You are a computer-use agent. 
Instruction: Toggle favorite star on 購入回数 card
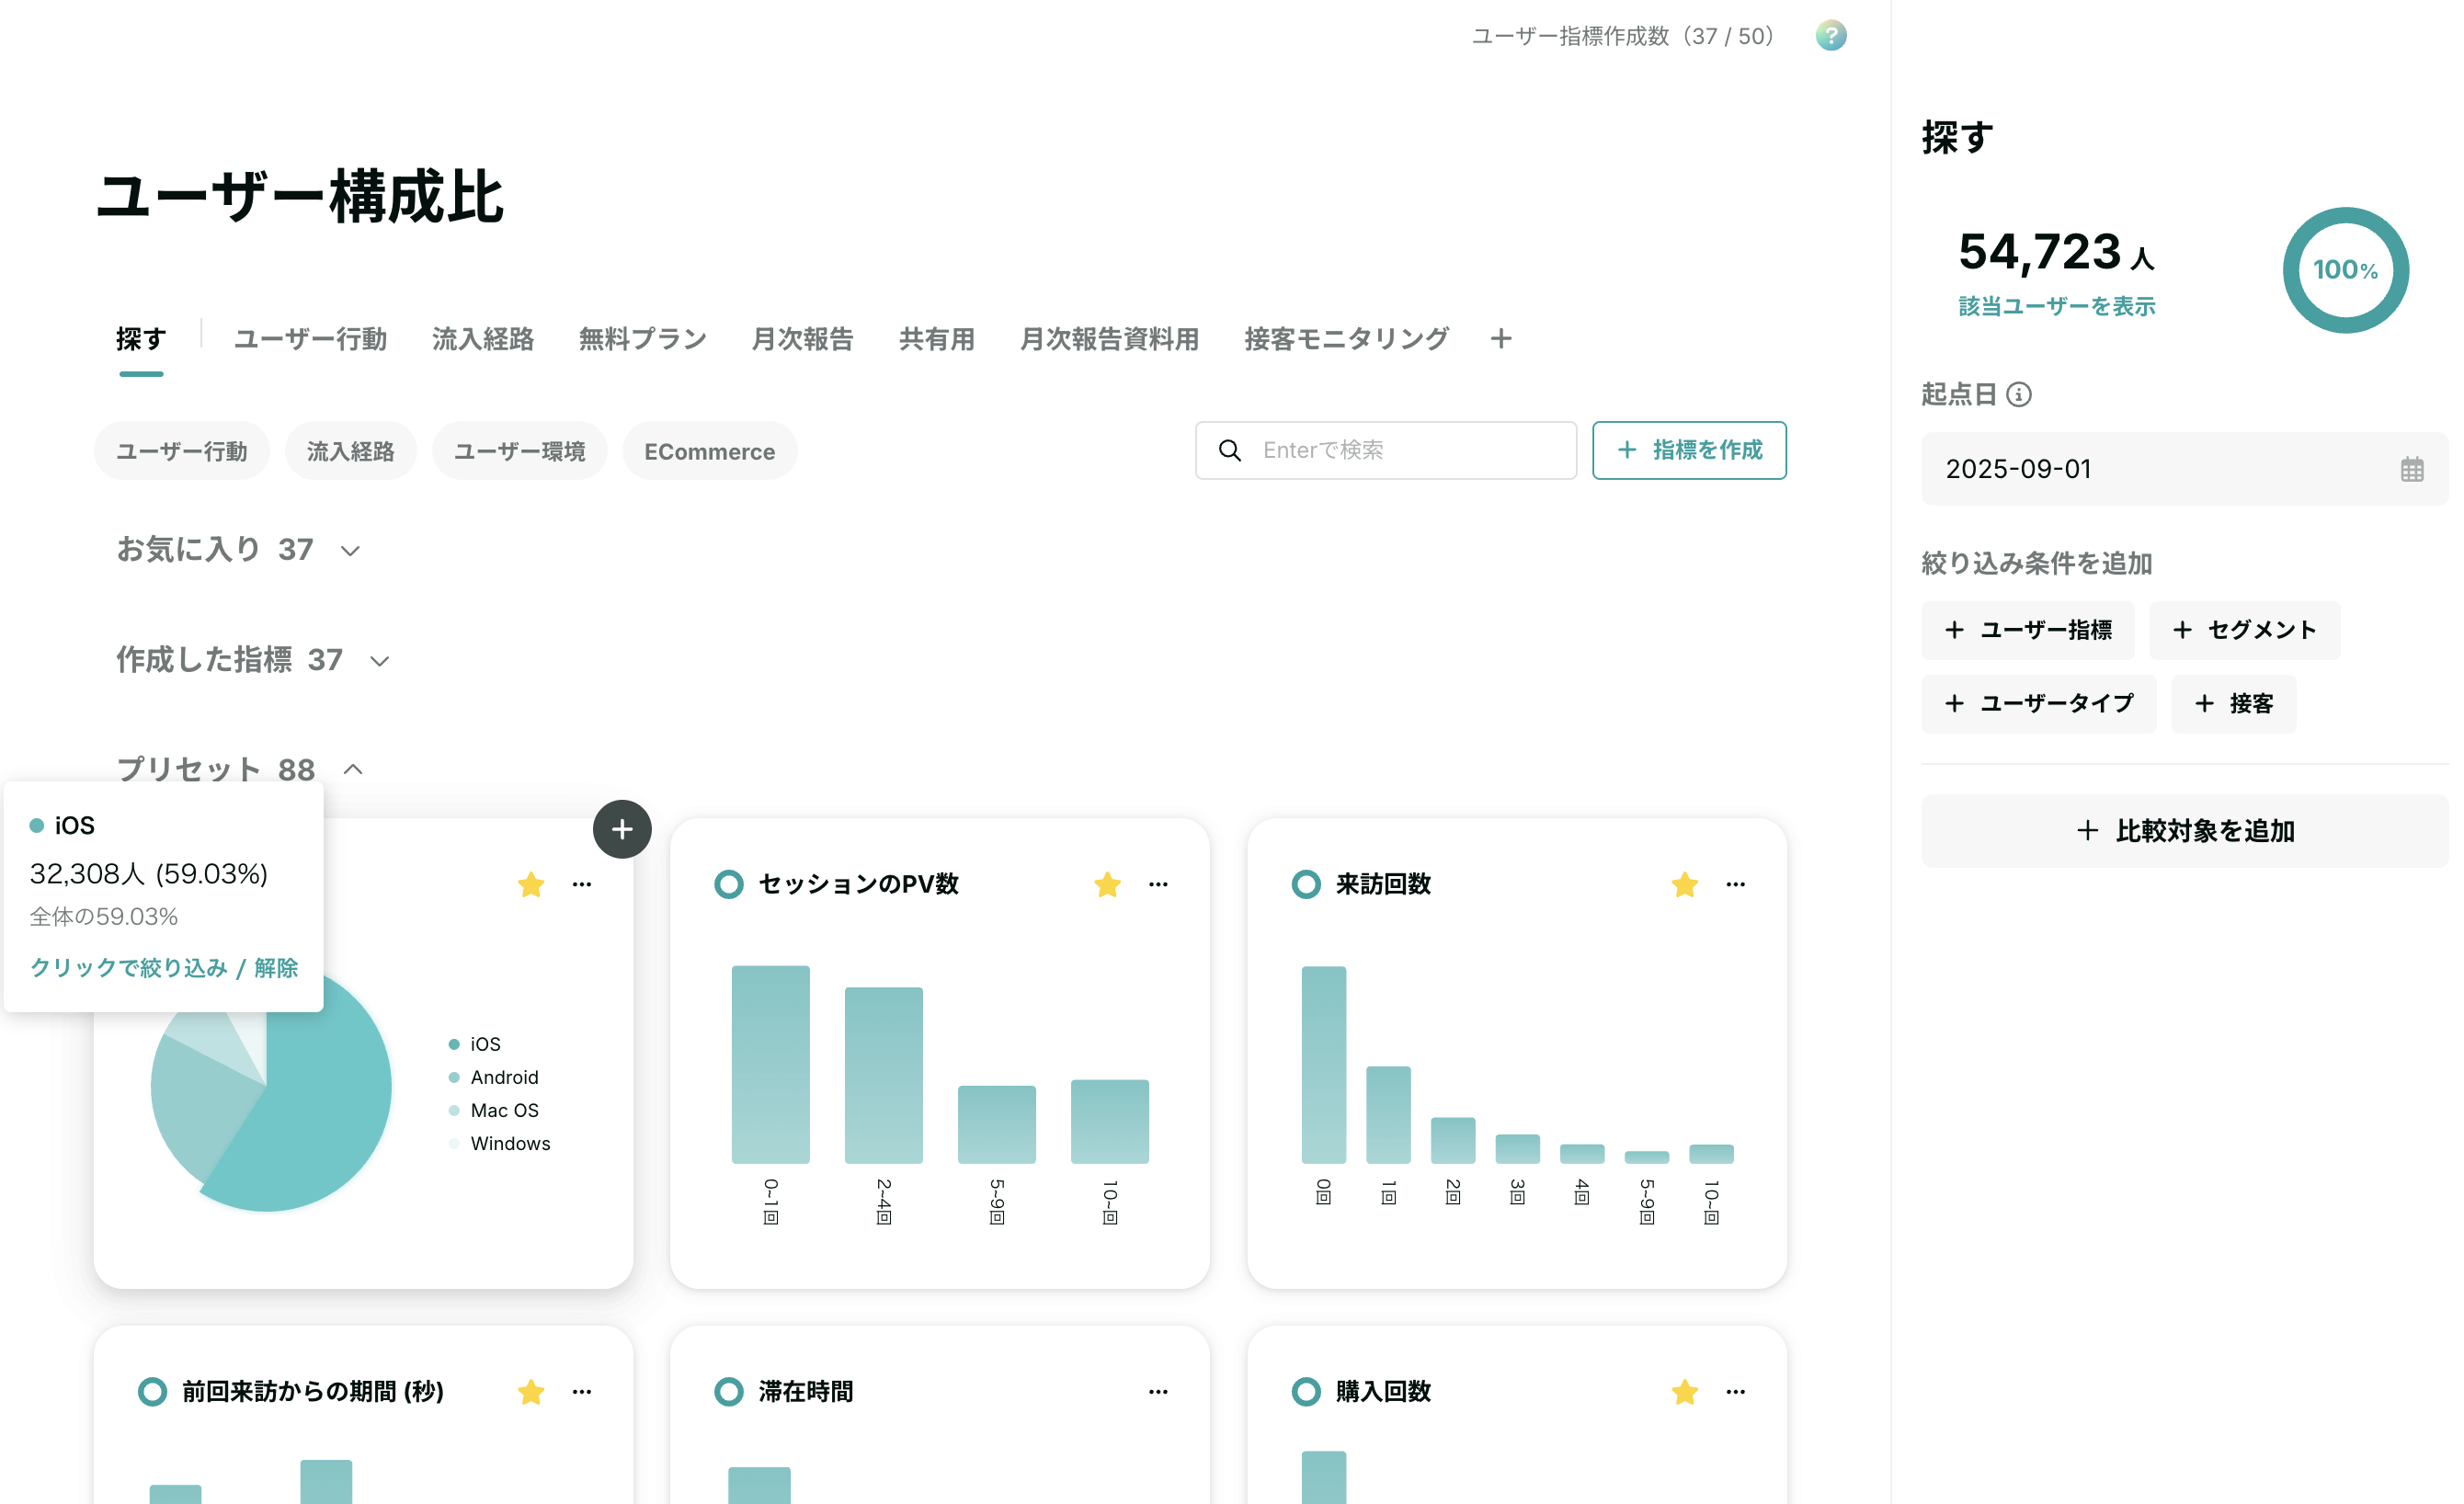pos(1684,1391)
